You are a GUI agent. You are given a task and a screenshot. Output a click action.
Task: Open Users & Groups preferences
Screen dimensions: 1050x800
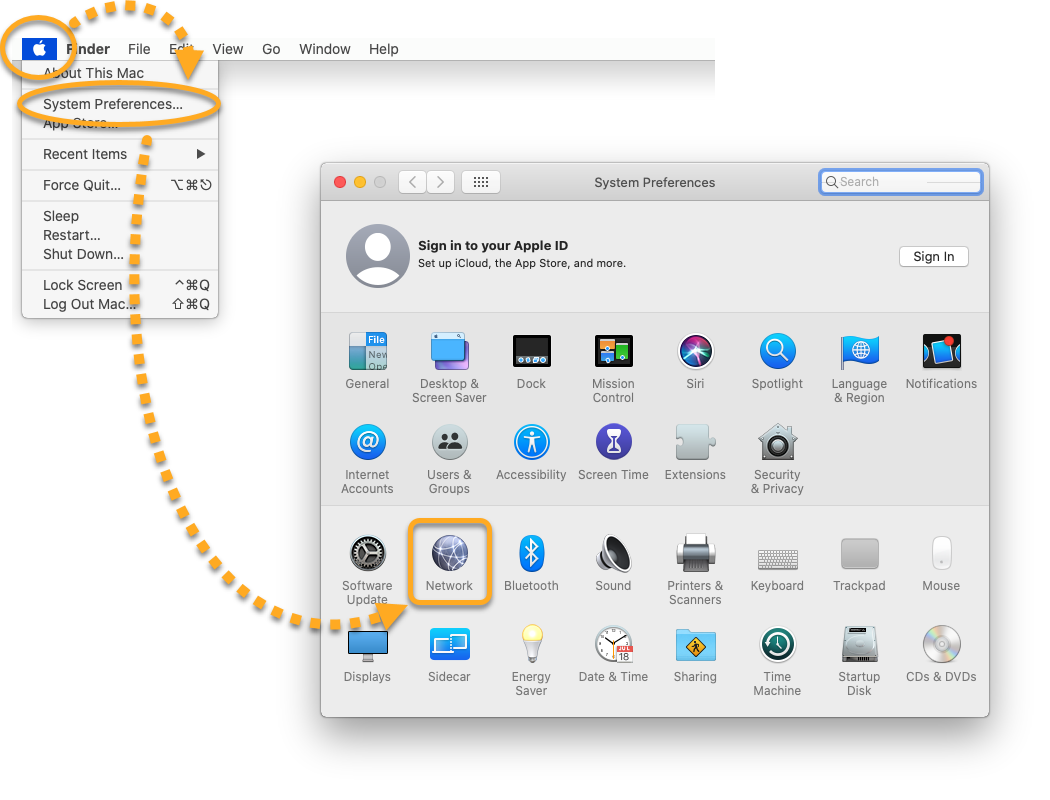pos(449,459)
